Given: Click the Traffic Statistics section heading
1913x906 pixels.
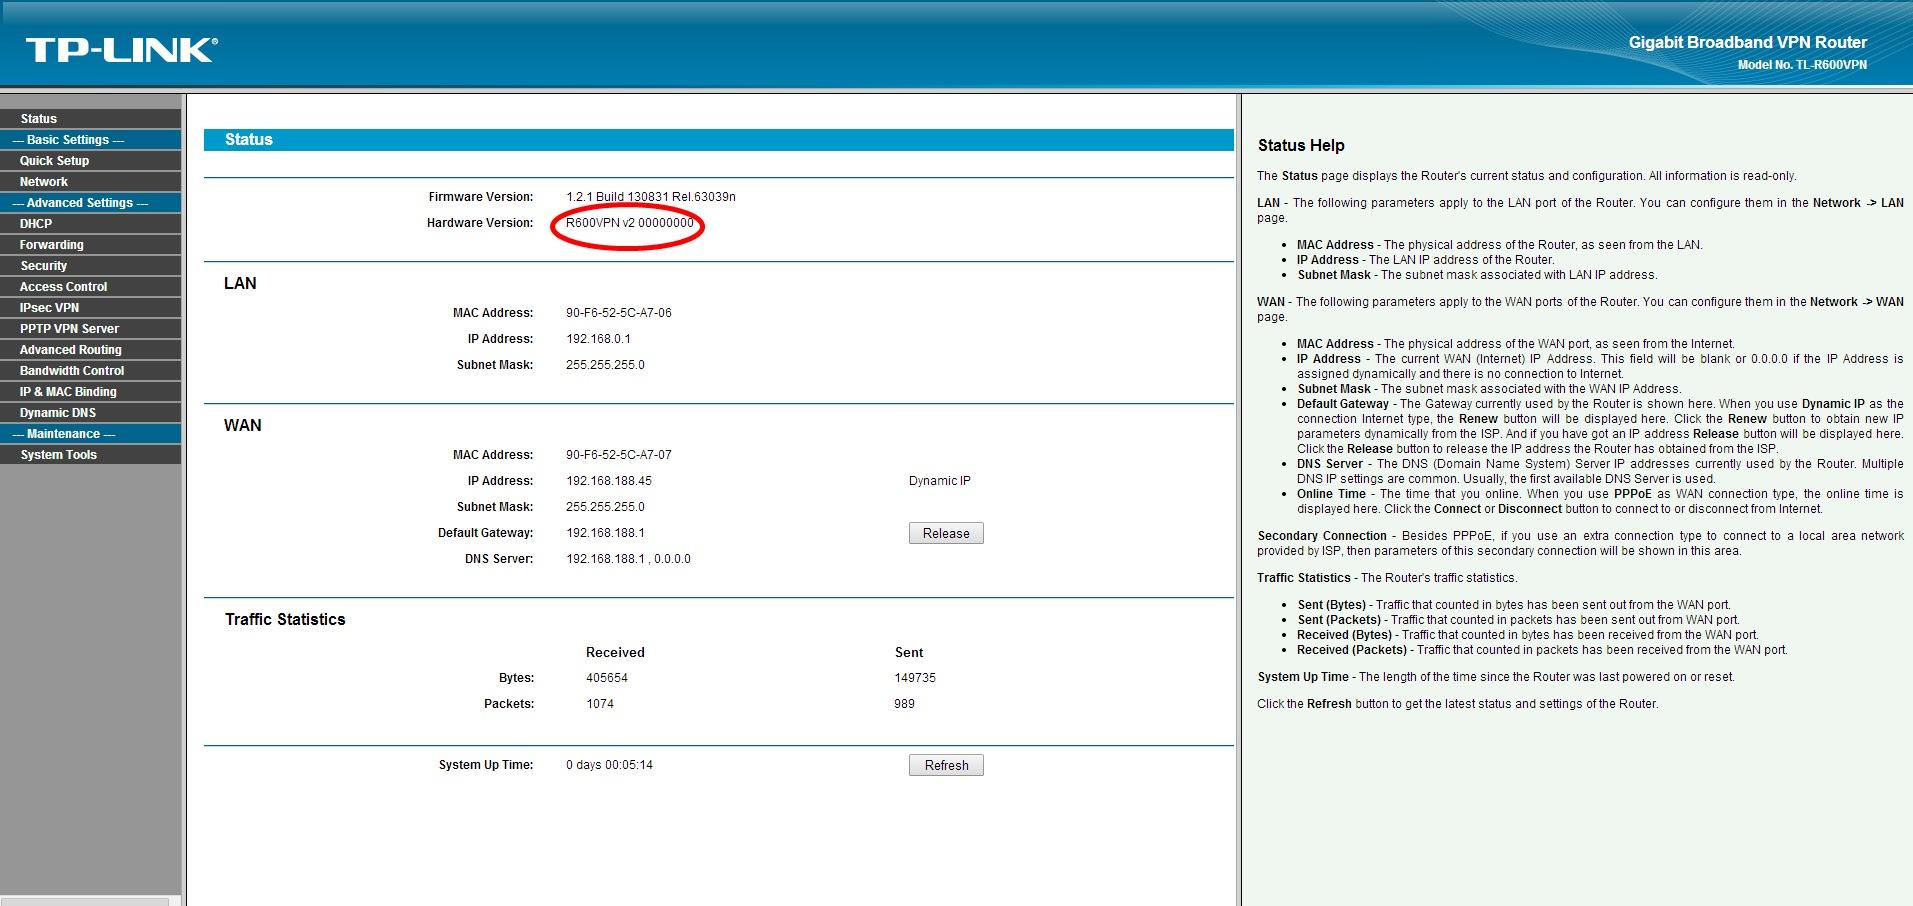Looking at the screenshot, I should tap(285, 619).
